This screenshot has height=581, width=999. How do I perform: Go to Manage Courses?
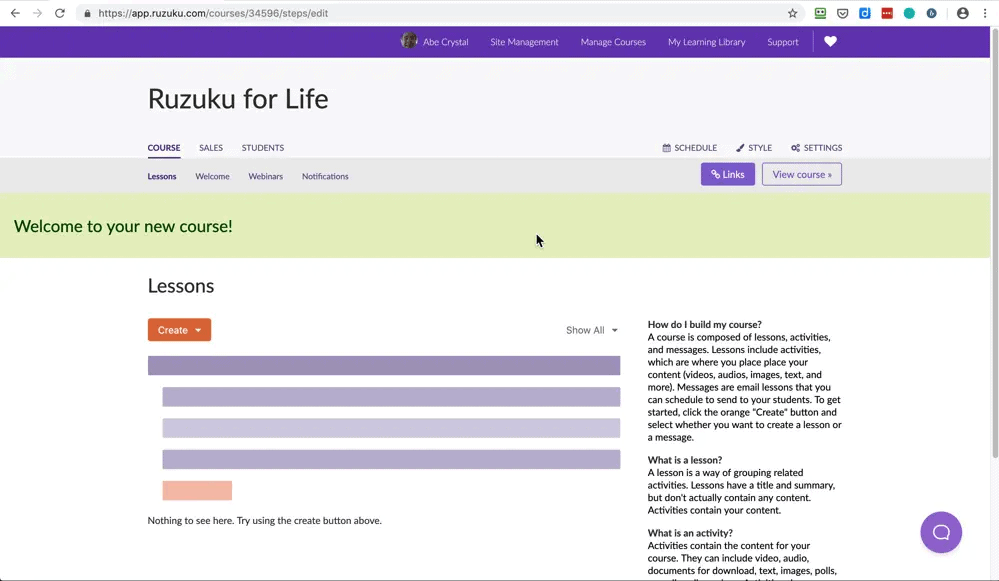pos(613,42)
